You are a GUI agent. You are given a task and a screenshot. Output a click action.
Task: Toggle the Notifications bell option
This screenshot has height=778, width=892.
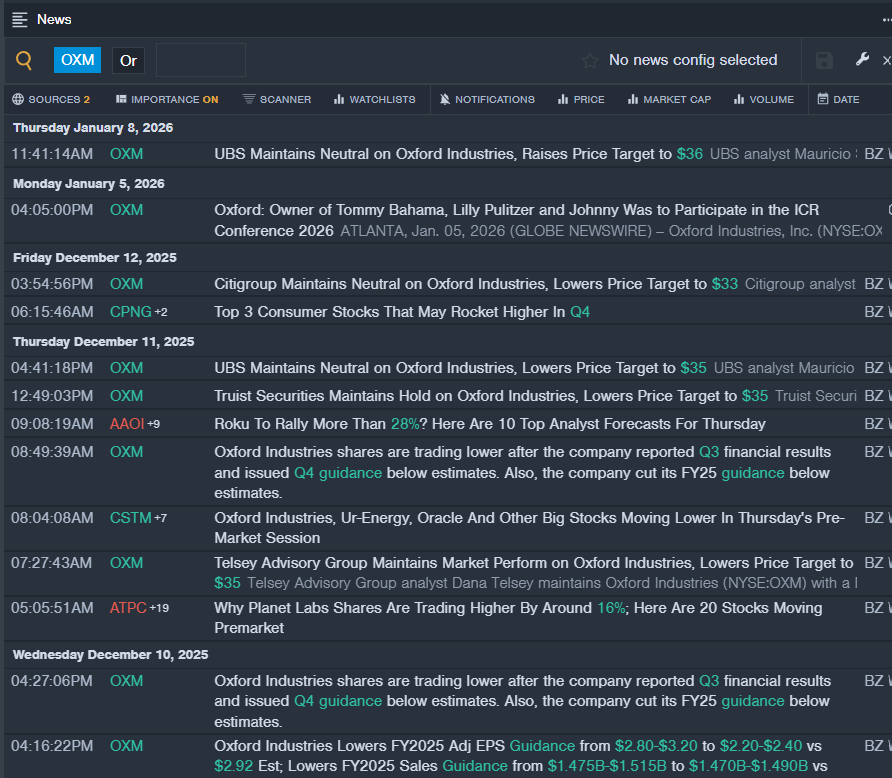(487, 99)
